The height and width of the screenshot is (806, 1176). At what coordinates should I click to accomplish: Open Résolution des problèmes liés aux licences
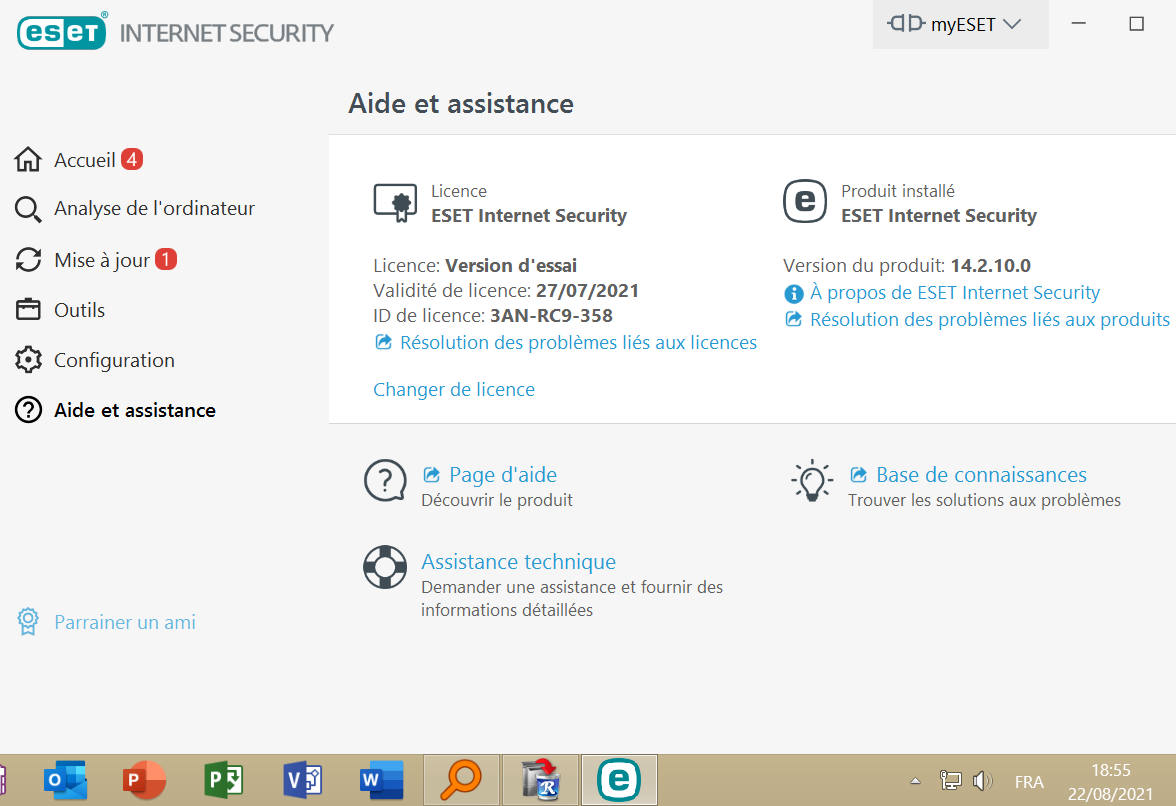[578, 343]
